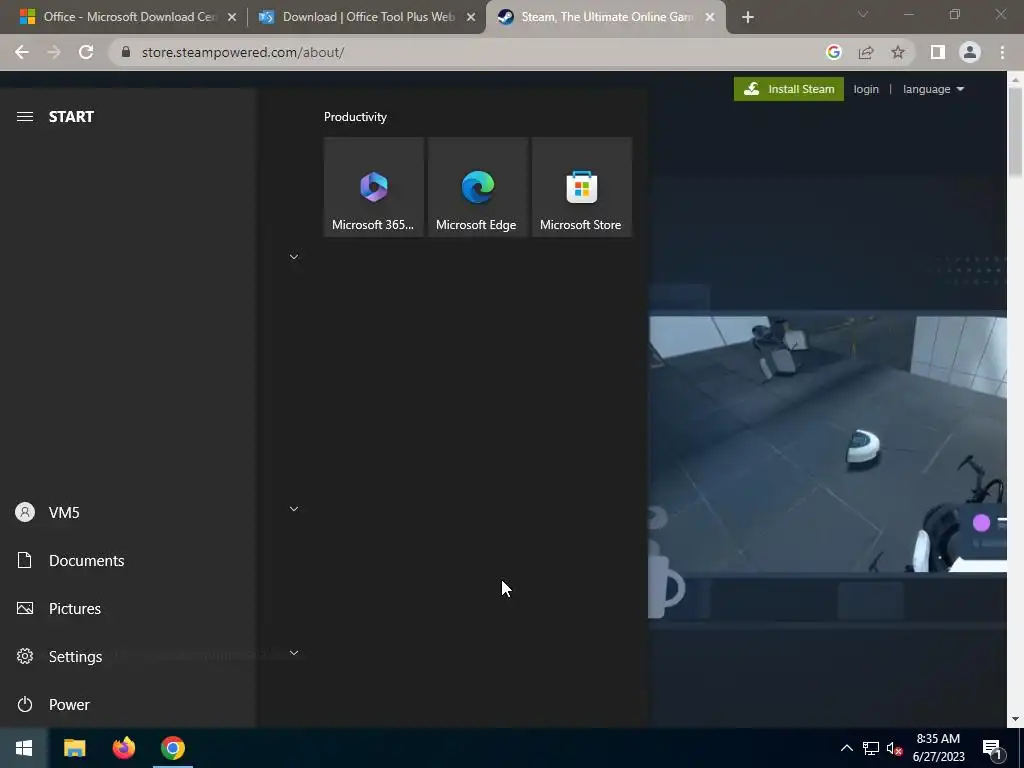The image size is (1024, 768).
Task: Click the taskbar clock and date
Action: (x=938, y=748)
